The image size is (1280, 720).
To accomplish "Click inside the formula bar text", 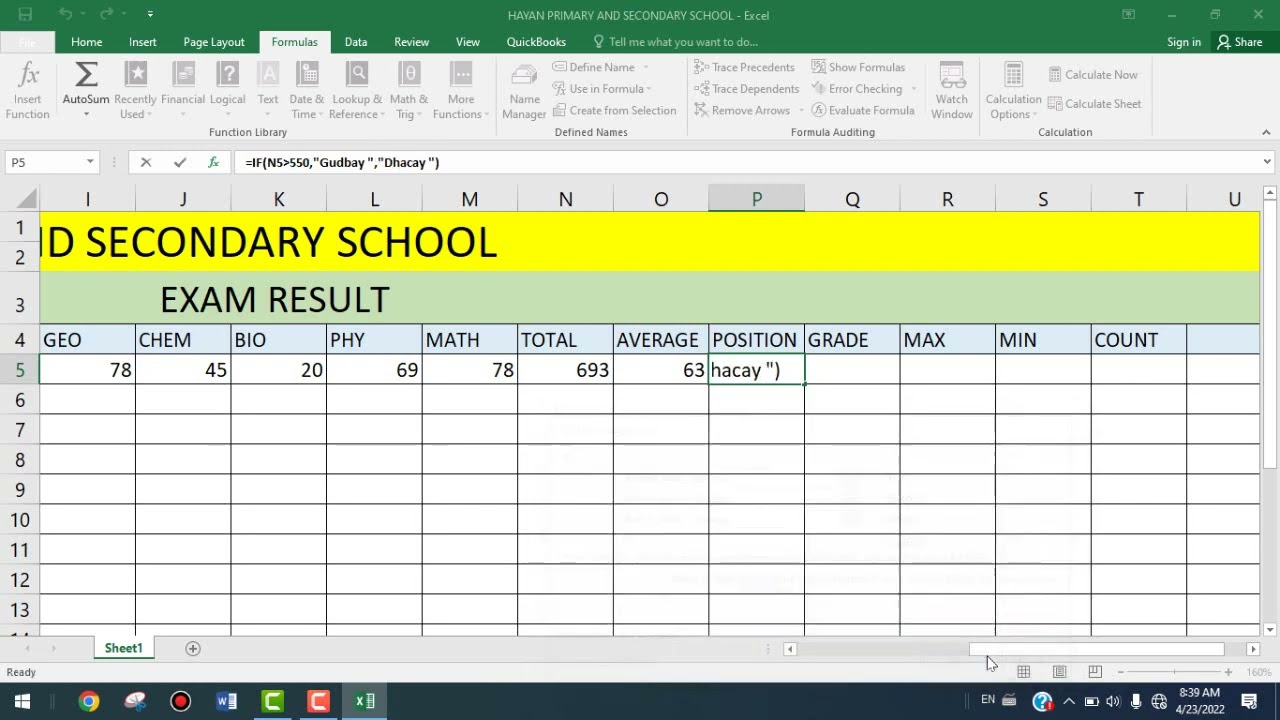I will [x=342, y=162].
